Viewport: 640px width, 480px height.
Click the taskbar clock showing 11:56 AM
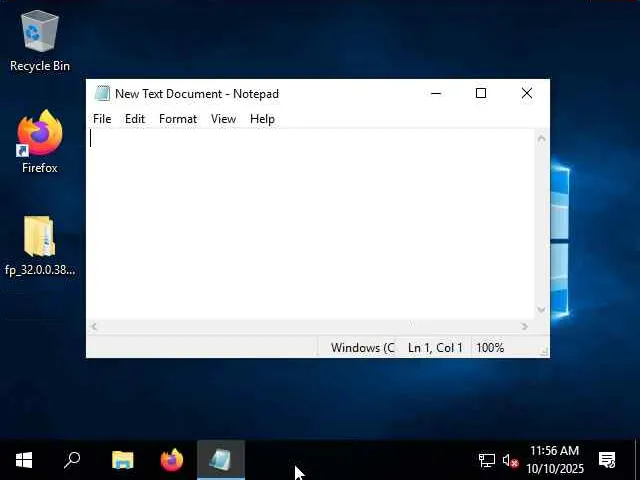[554, 460]
